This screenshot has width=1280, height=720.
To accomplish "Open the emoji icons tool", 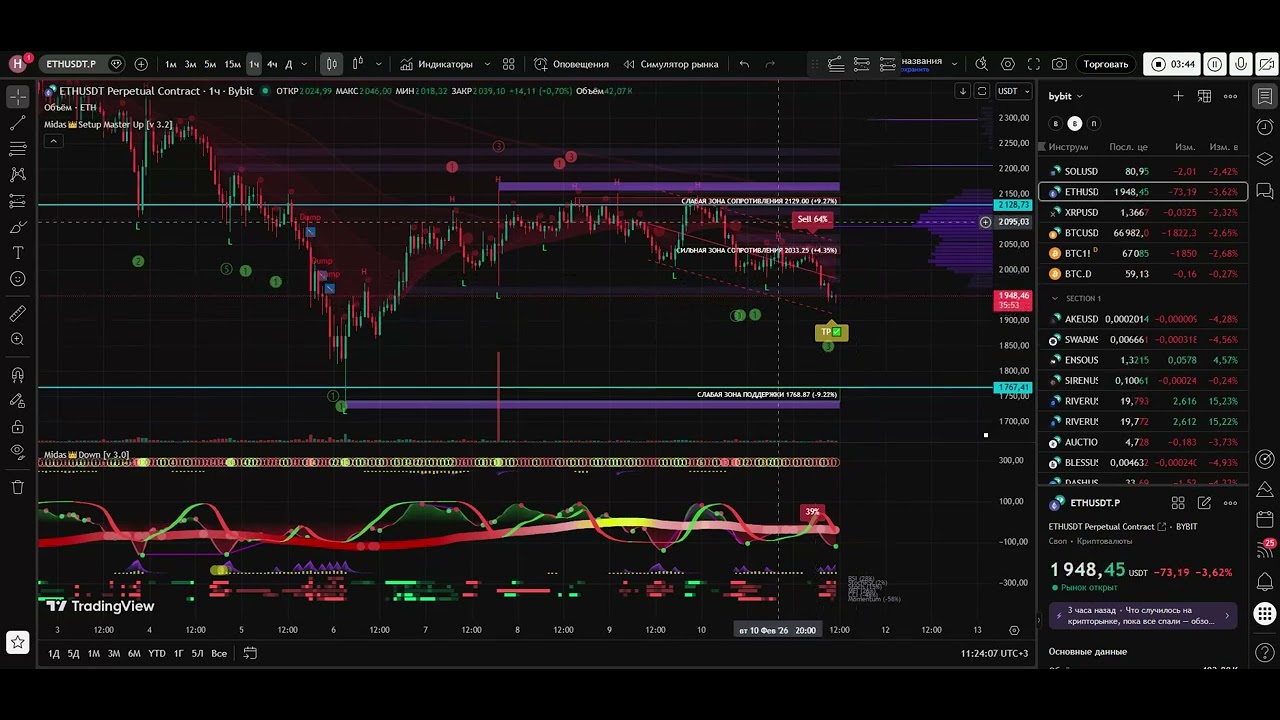I will pos(18,279).
